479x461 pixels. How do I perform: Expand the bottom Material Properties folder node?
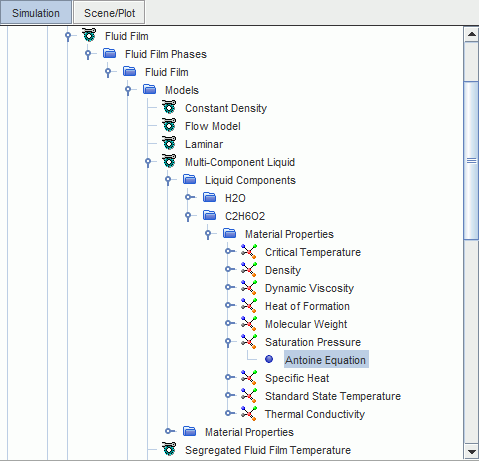168,431
